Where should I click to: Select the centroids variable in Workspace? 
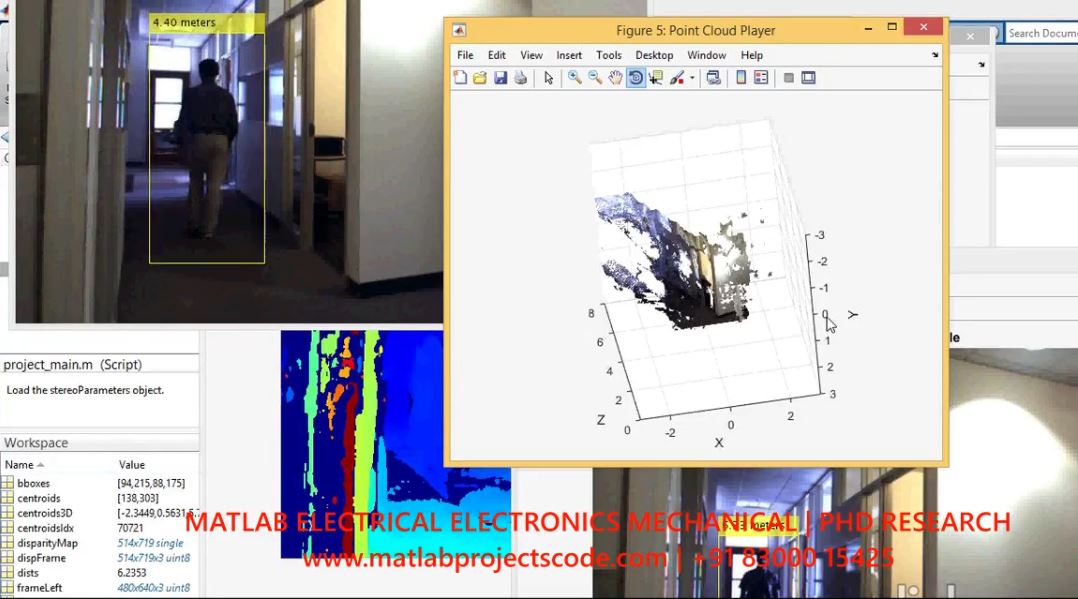(x=38, y=499)
